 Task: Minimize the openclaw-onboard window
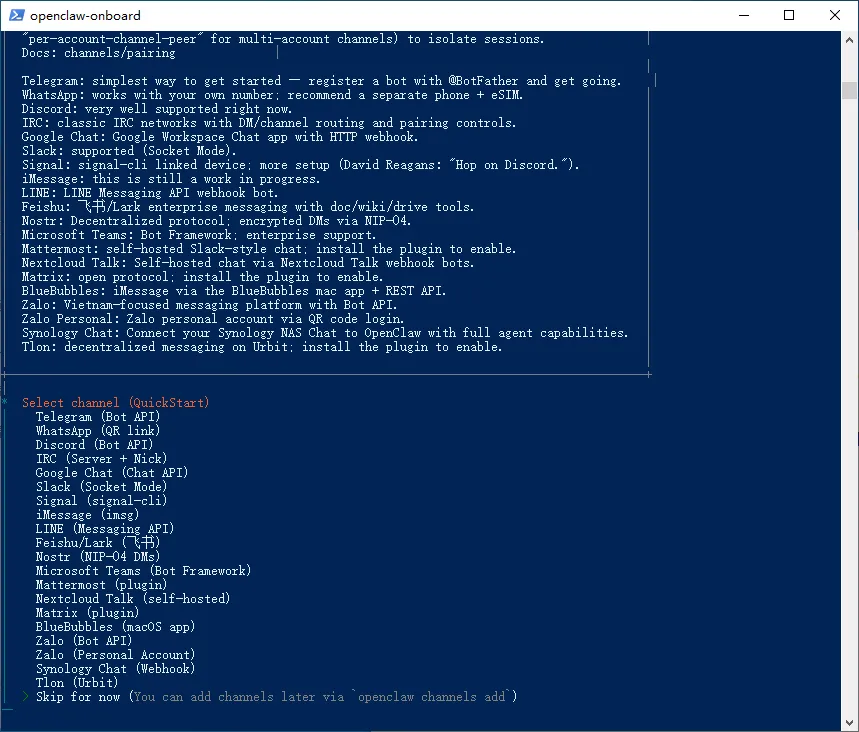[744, 15]
